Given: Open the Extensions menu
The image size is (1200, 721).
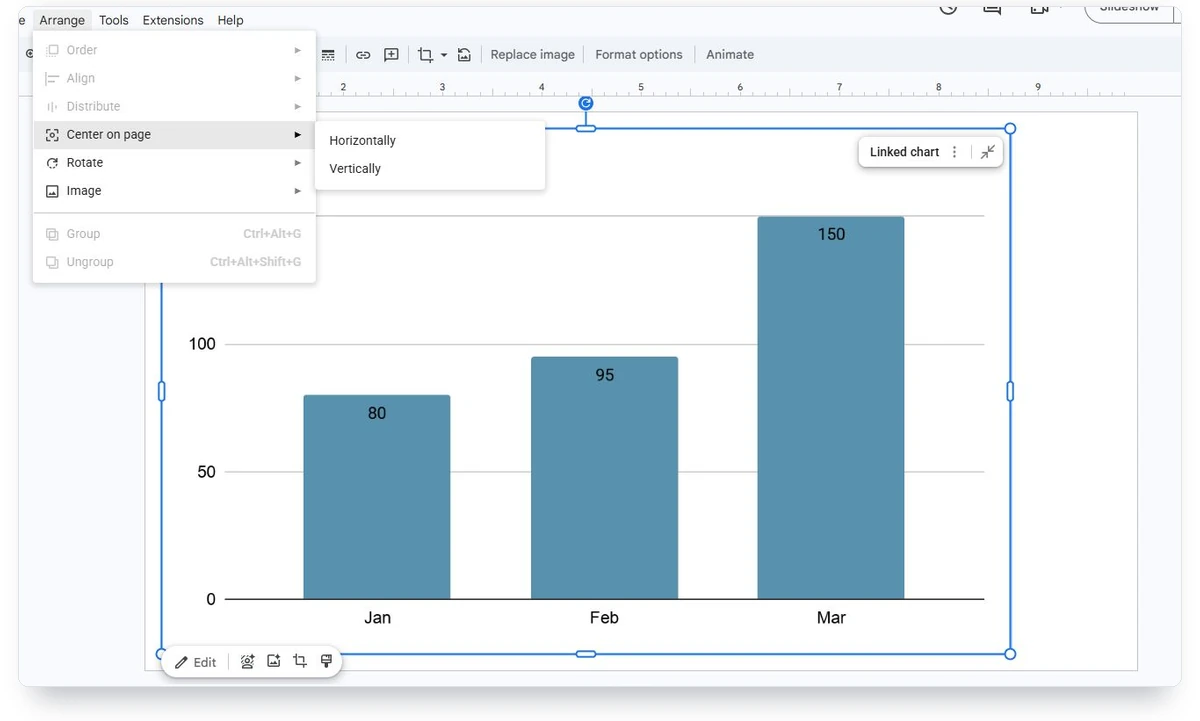Looking at the screenshot, I should coord(173,20).
